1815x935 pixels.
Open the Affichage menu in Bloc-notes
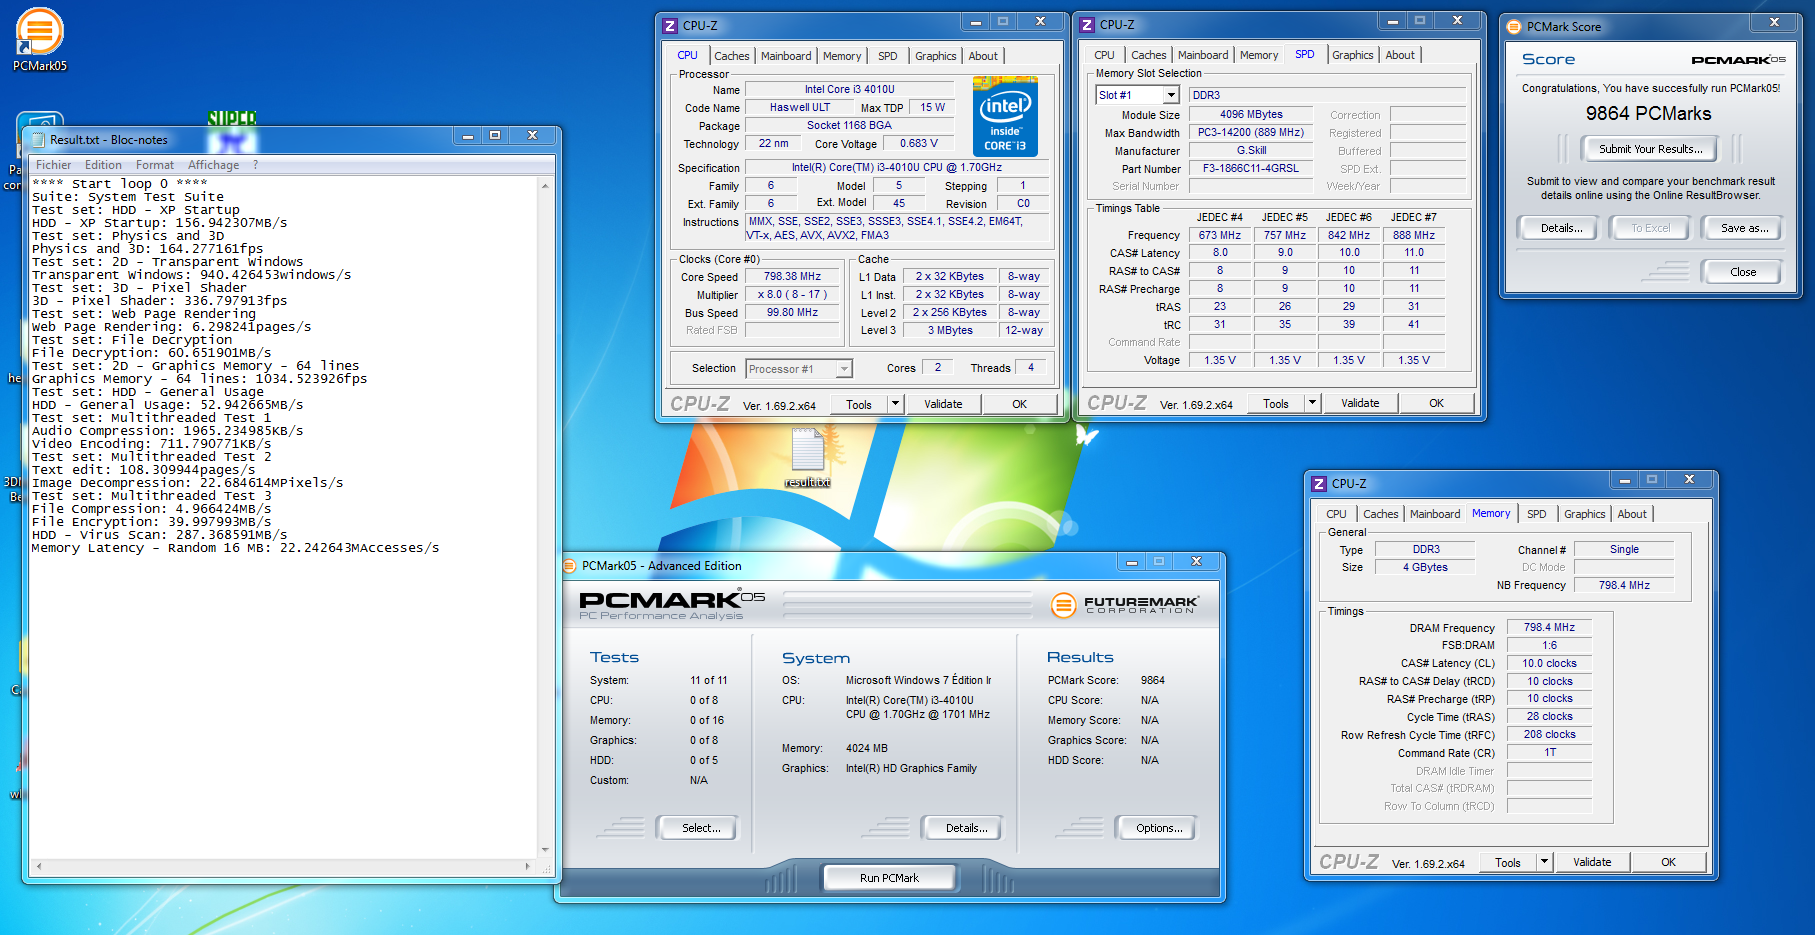click(x=214, y=165)
